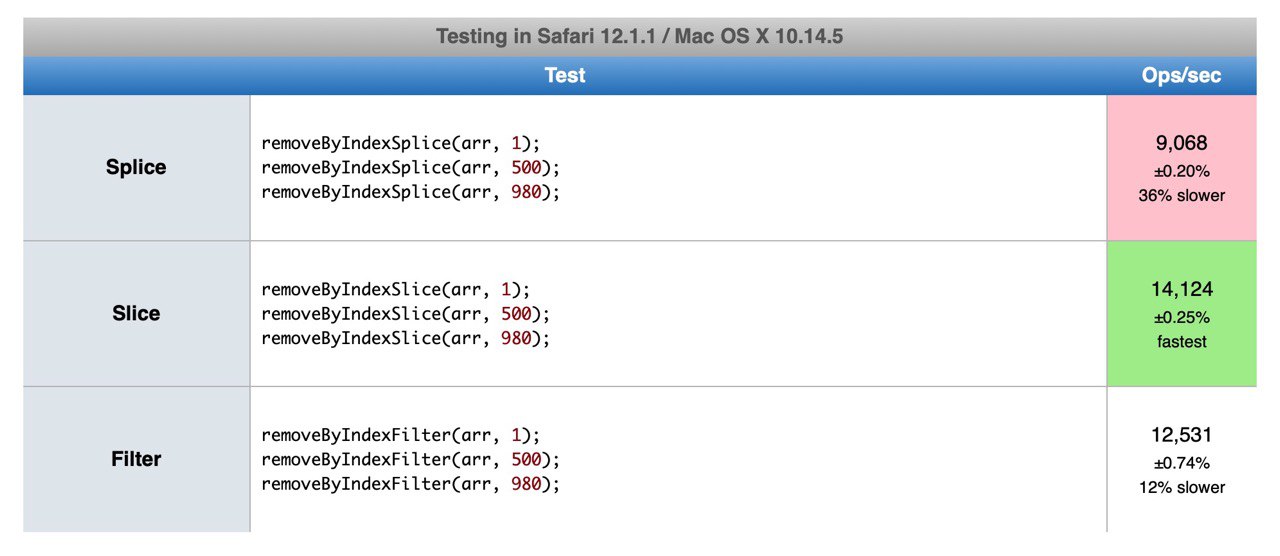Click the green 14,124 fastest cell
The image size is (1280, 556).
tap(1181, 314)
